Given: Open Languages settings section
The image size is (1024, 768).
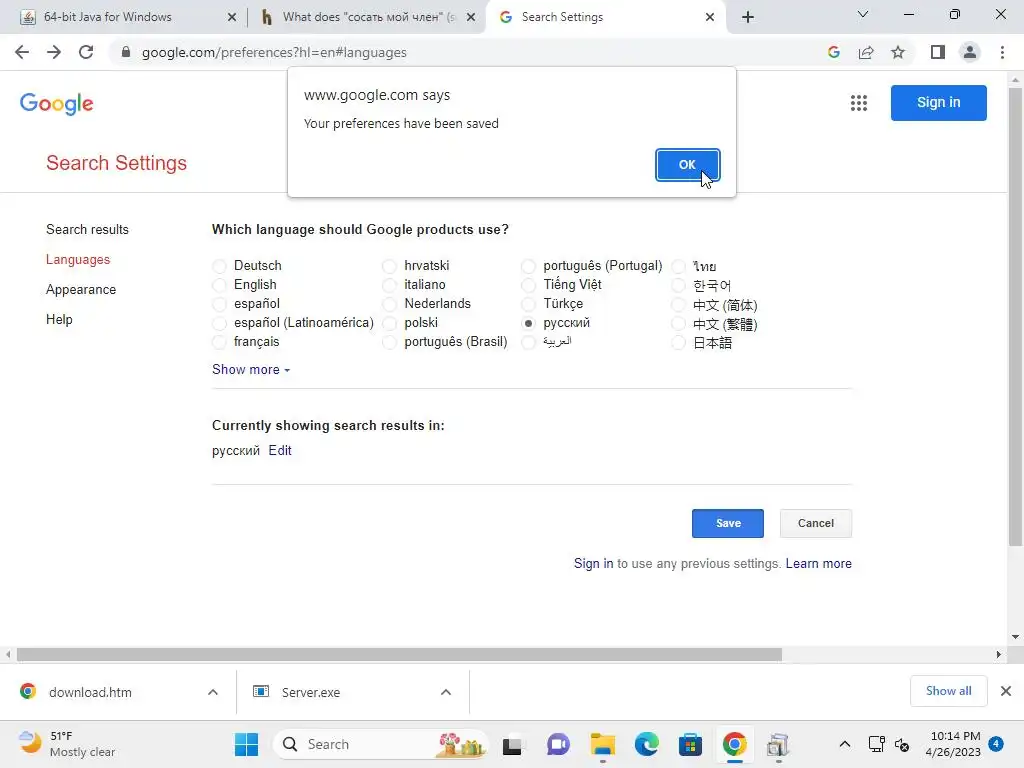Looking at the screenshot, I should click(x=78, y=259).
